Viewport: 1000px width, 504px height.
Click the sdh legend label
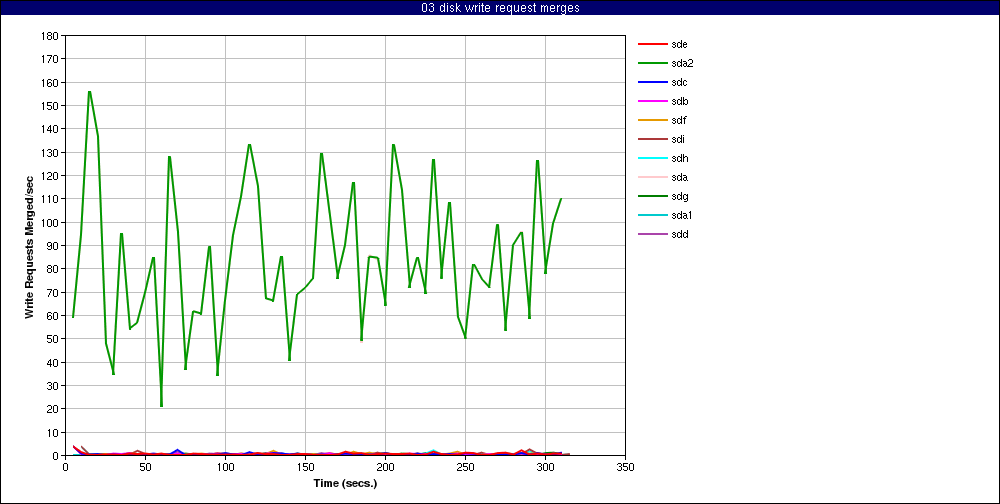[679, 158]
